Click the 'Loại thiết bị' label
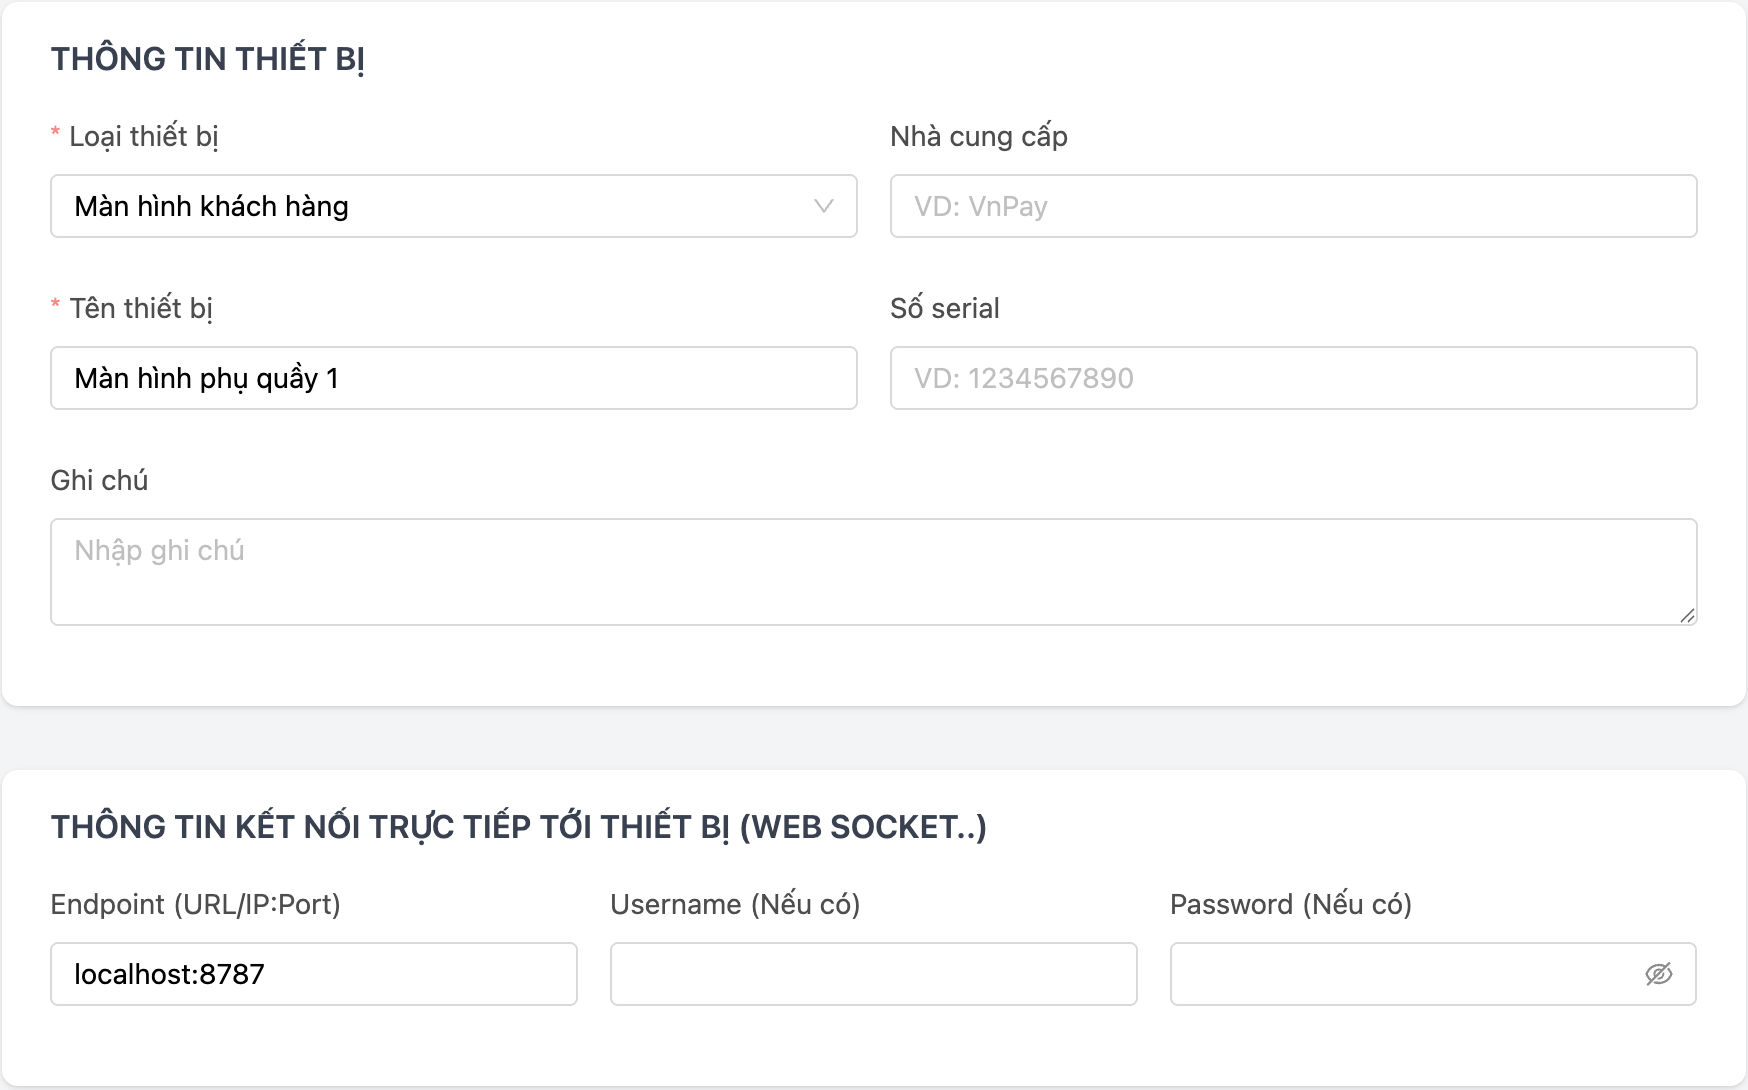Screen dimensions: 1748x1090 pyautogui.click(x=143, y=136)
